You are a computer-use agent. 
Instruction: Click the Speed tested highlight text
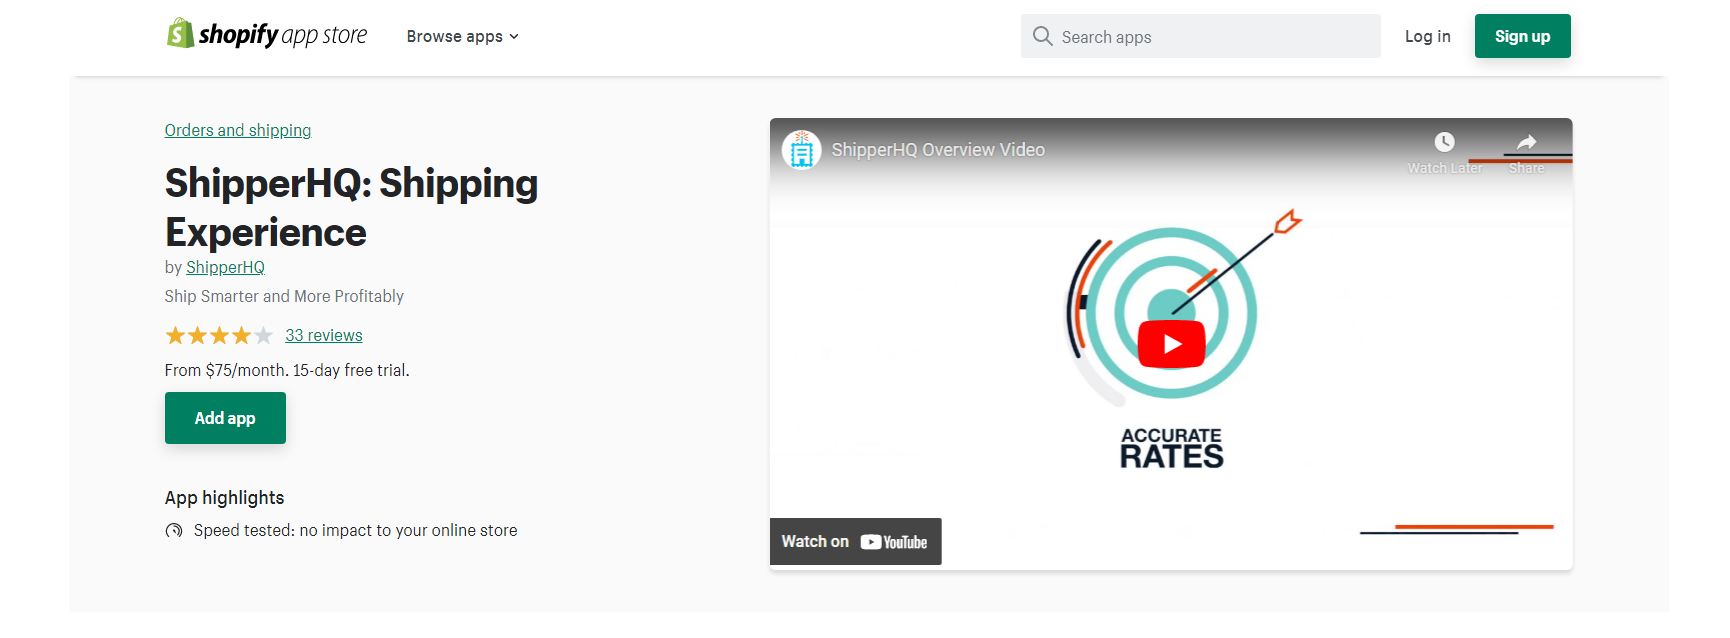tap(355, 530)
